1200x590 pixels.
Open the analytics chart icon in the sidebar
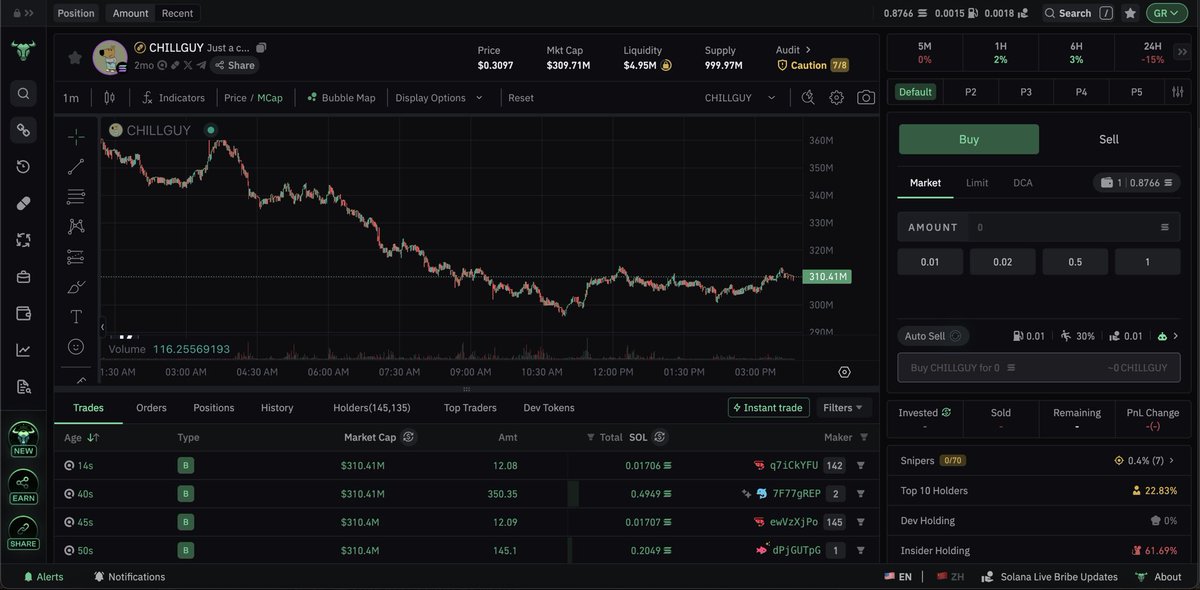(x=23, y=350)
